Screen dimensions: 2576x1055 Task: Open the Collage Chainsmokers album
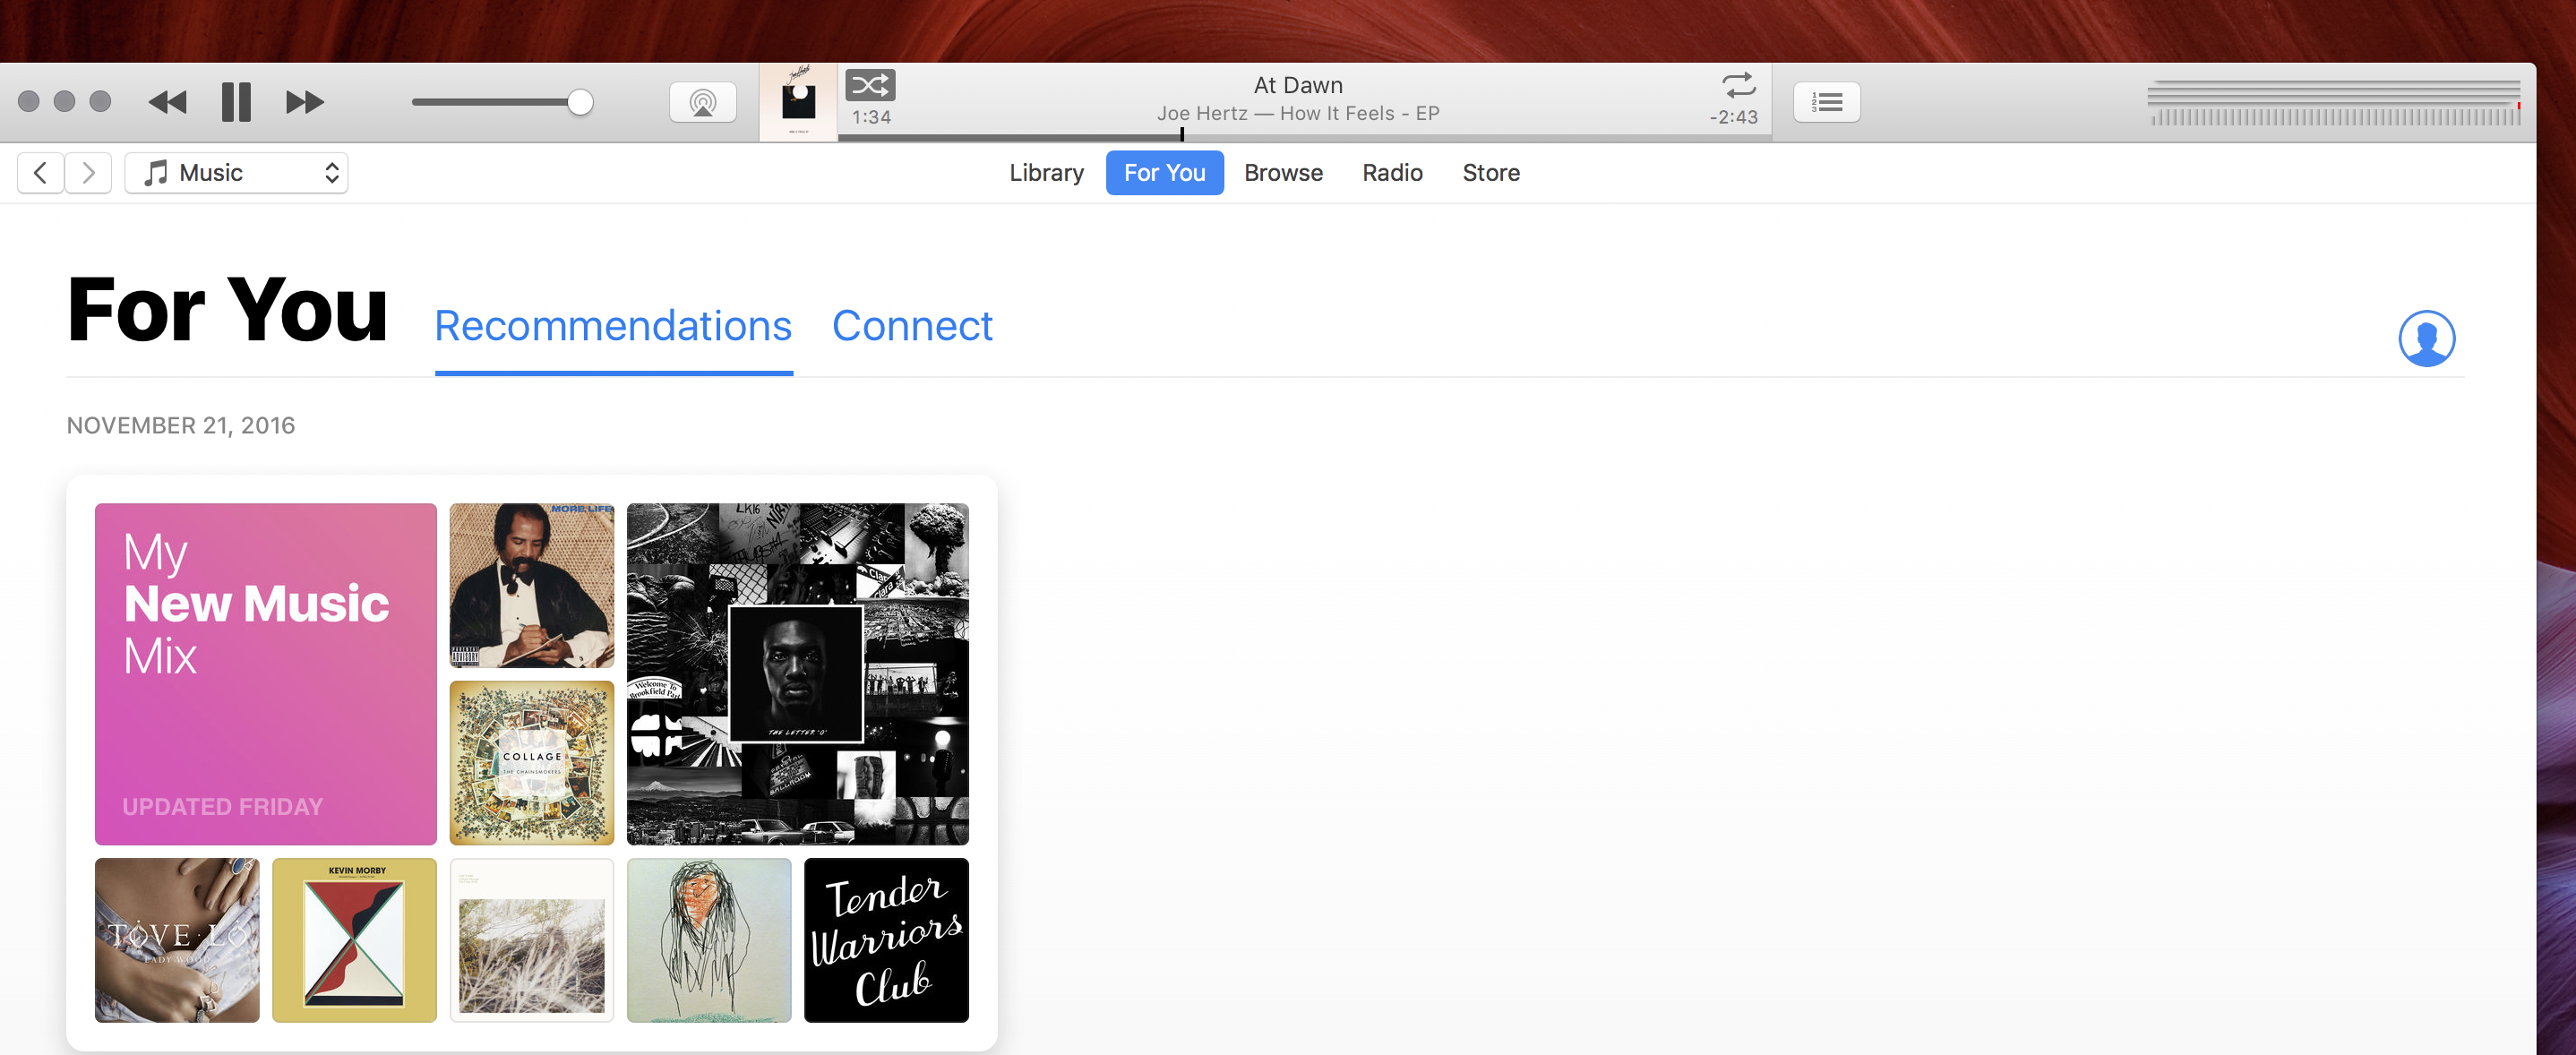click(x=532, y=763)
